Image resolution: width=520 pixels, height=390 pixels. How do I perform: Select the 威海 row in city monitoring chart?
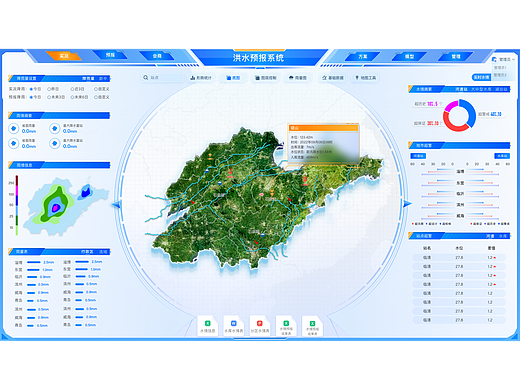click(460, 216)
